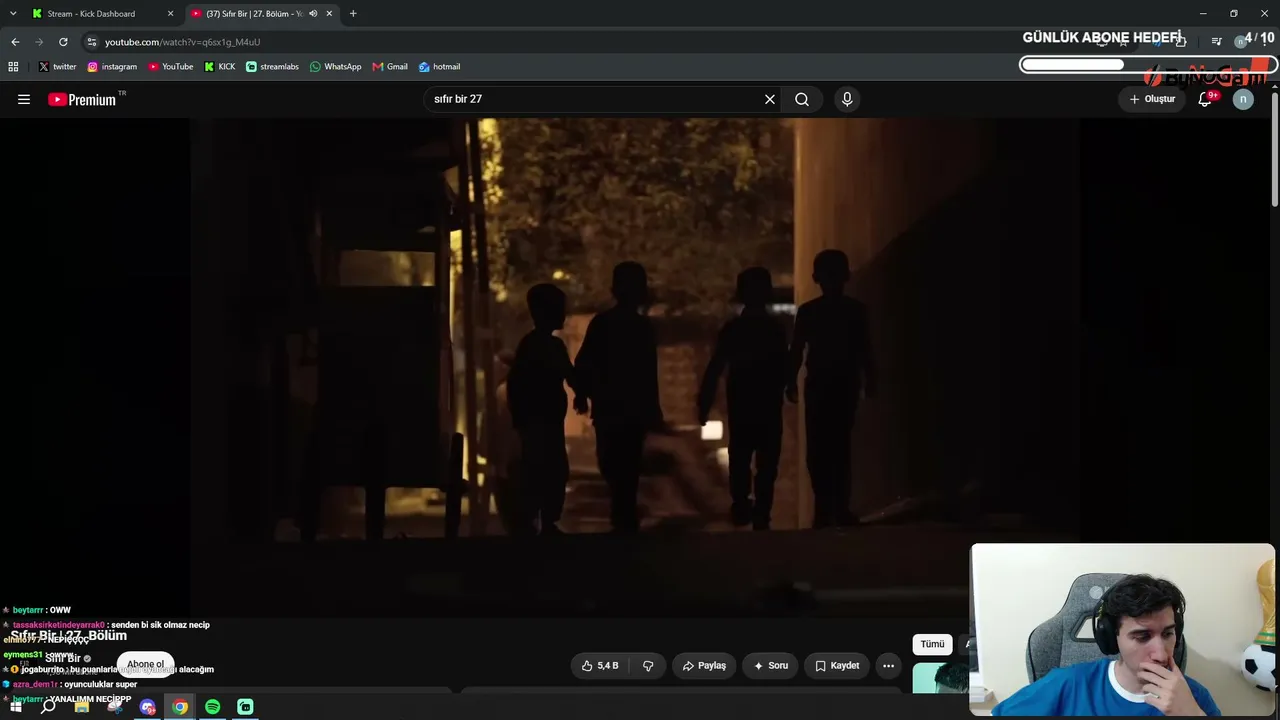Image resolution: width=1280 pixels, height=720 pixels.
Task: Open Spotify from the taskbar
Action: point(213,707)
